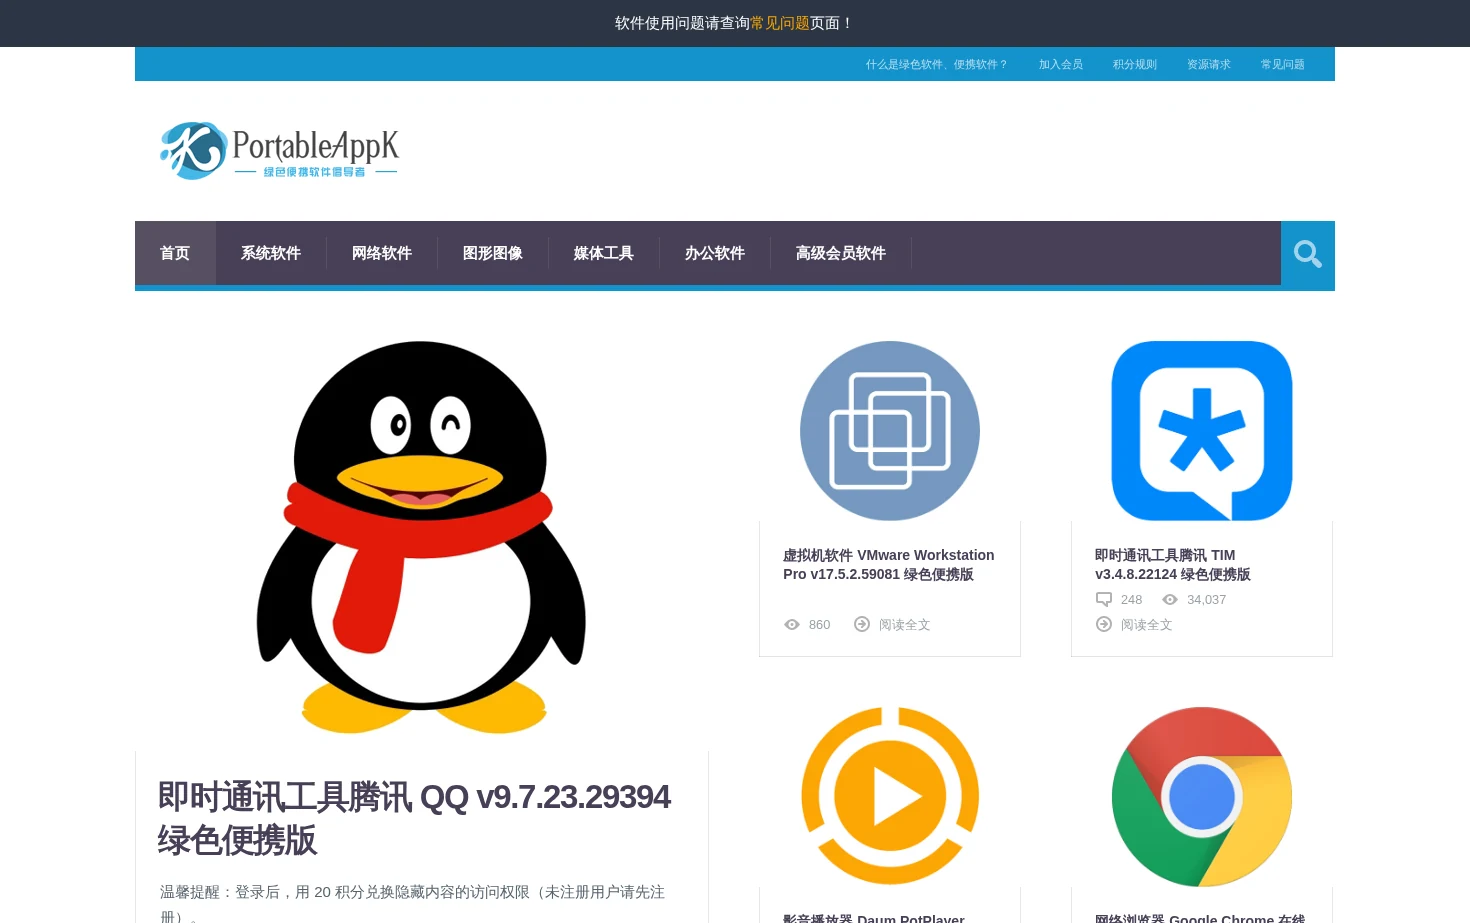The height and width of the screenshot is (923, 1470).
Task: Click the 248 comments count on TIM
Action: coord(1132,600)
